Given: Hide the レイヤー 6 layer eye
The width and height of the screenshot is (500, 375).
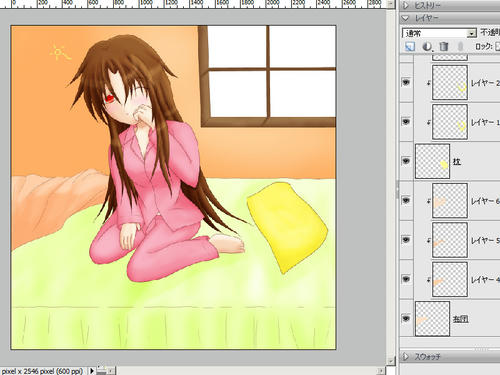Looking at the screenshot, I should pos(406,200).
